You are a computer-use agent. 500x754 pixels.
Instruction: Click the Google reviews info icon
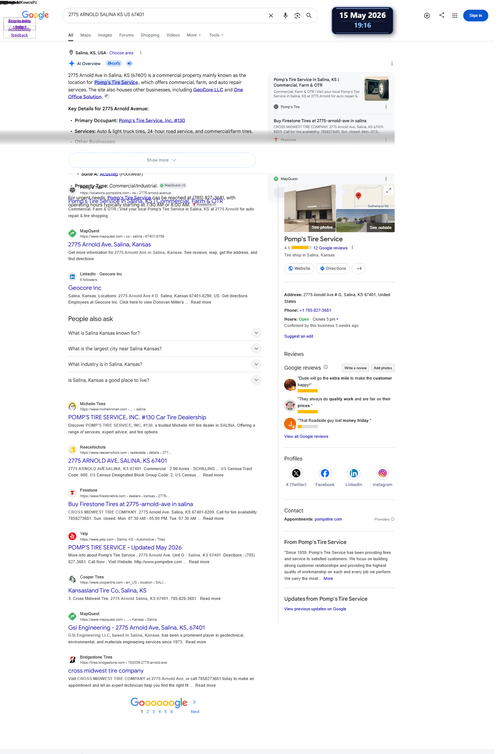coord(325,367)
